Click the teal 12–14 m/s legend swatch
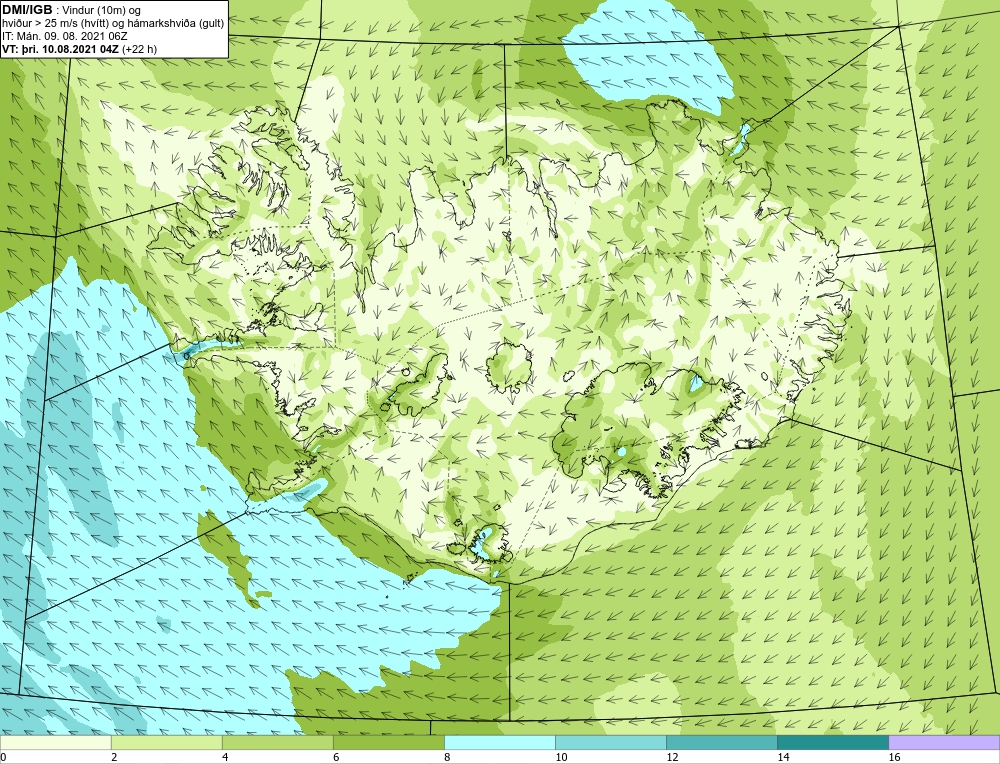This screenshot has height=764, width=1000. click(x=721, y=742)
